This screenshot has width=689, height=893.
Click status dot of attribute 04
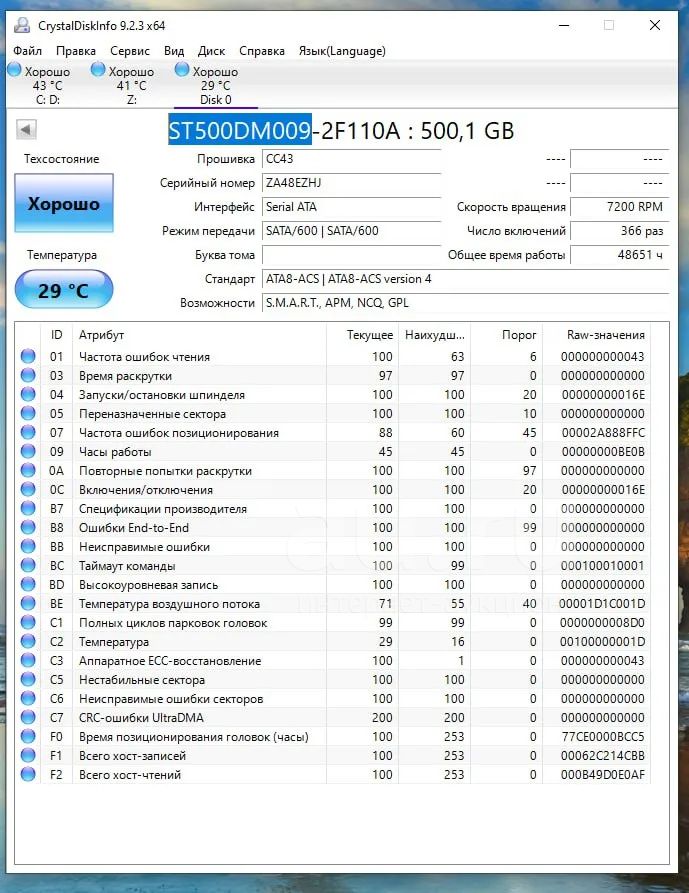tap(28, 395)
